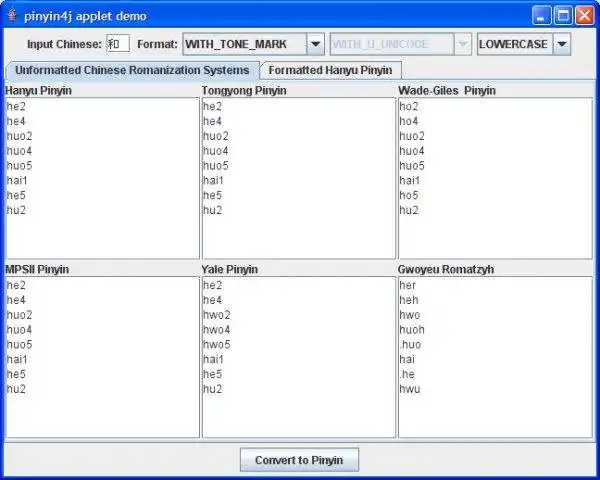Click huo5 in the Tongyong Pinyin box
The image size is (600, 480).
(216, 166)
